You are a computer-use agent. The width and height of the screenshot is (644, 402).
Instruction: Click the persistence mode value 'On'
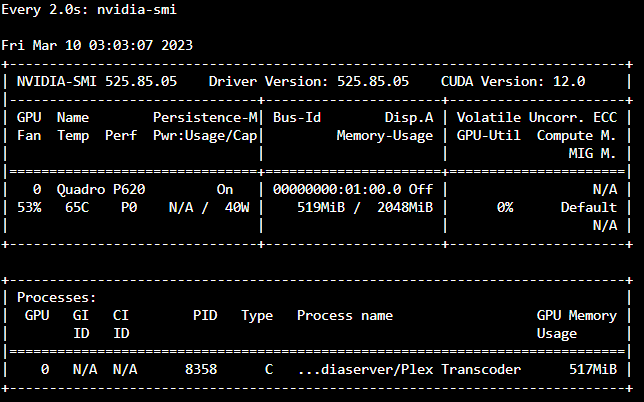(x=225, y=190)
